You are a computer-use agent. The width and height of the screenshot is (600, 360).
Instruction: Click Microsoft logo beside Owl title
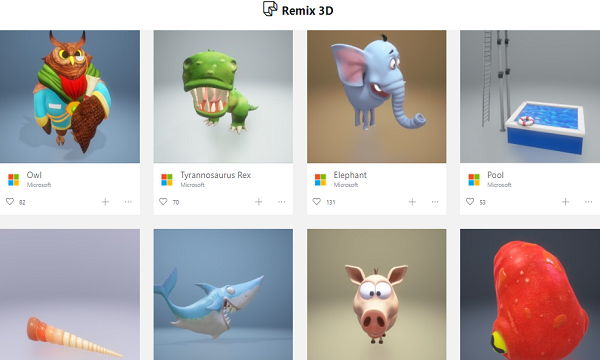pyautogui.click(x=13, y=179)
